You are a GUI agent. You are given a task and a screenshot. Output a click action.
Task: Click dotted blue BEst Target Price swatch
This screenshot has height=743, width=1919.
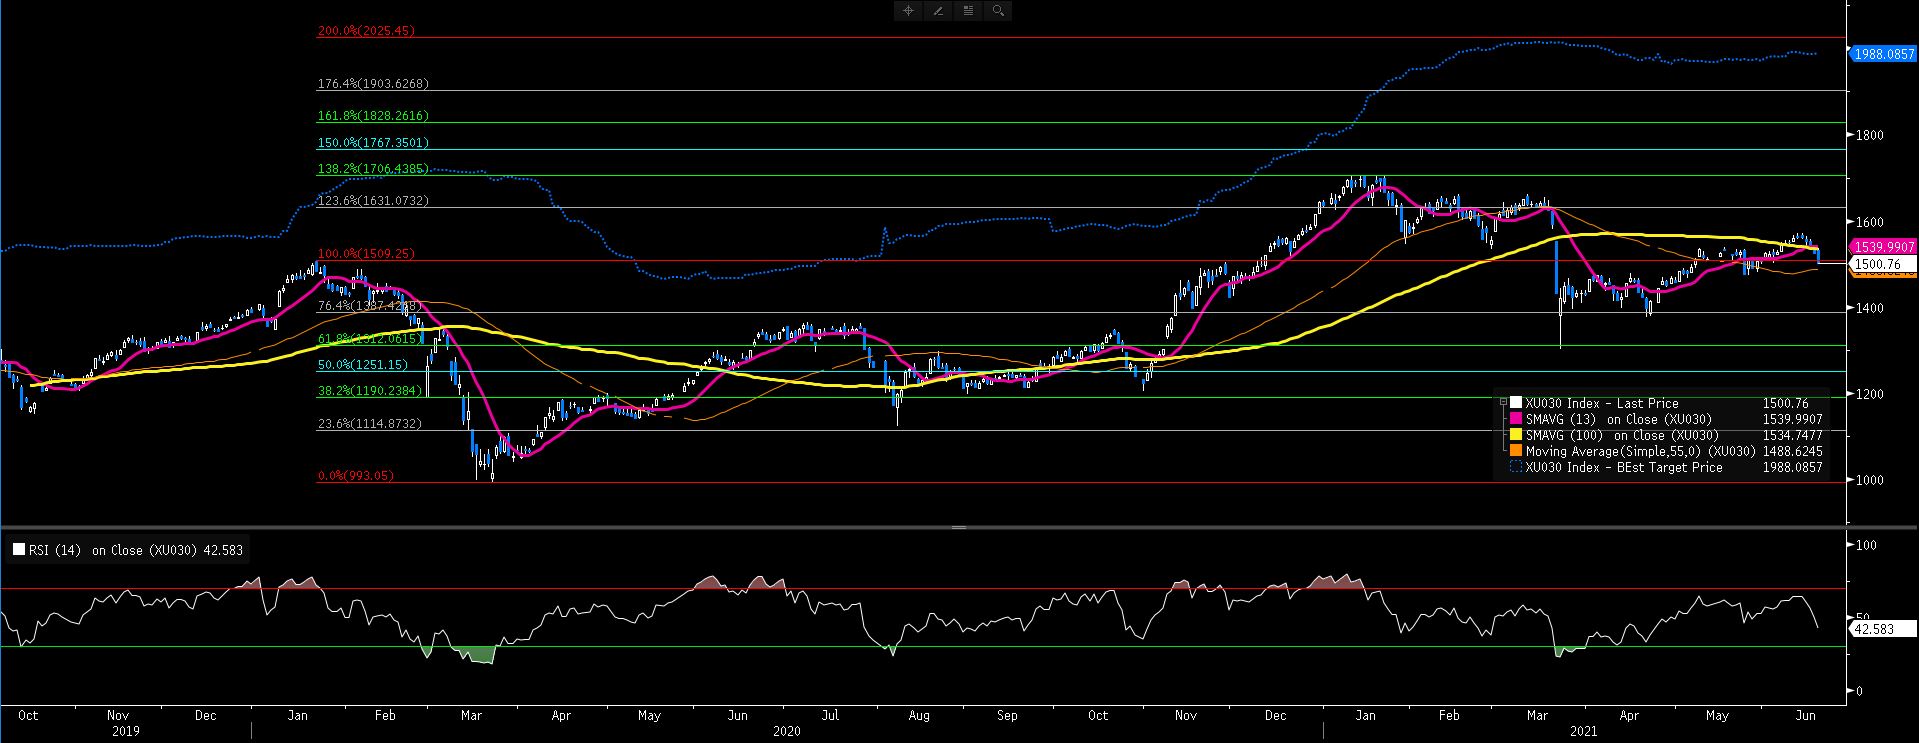click(1516, 467)
